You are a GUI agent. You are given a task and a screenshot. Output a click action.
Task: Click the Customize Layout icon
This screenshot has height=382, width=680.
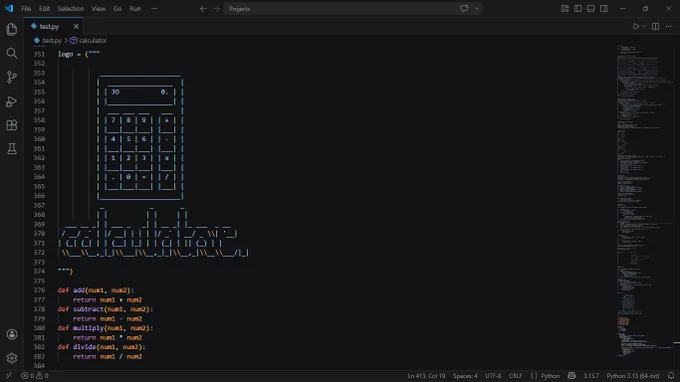565,9
